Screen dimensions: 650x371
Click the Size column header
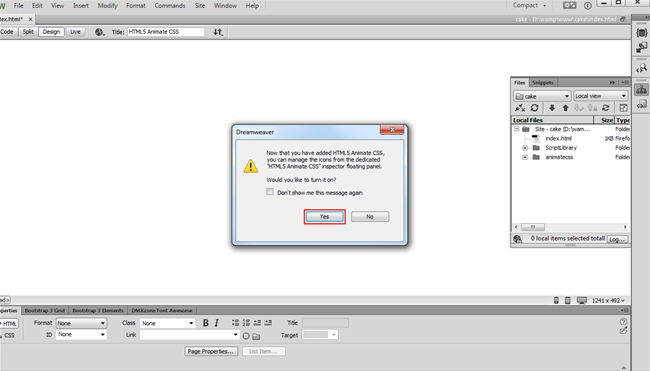[x=604, y=120]
